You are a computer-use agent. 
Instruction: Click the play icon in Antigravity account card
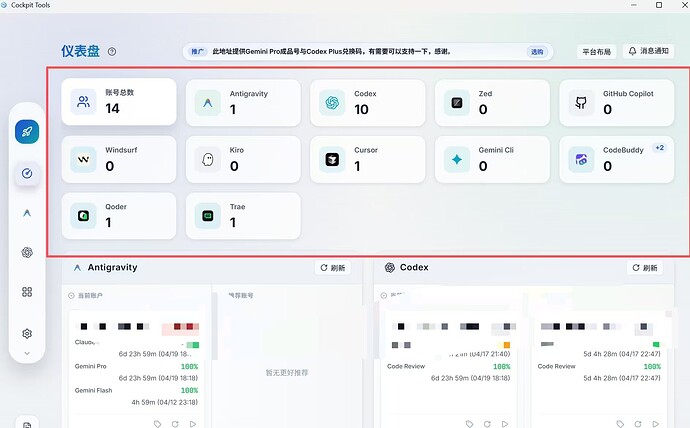point(193,424)
